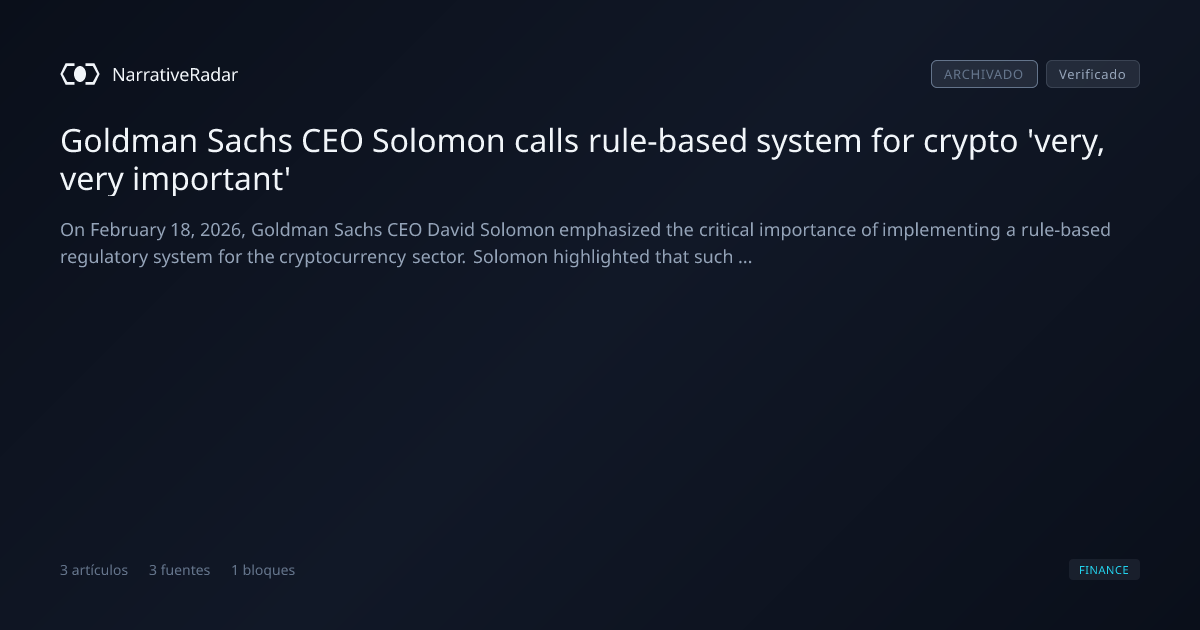Expand the truncated summary via the ellipsis
1200x630 pixels.
point(744,258)
